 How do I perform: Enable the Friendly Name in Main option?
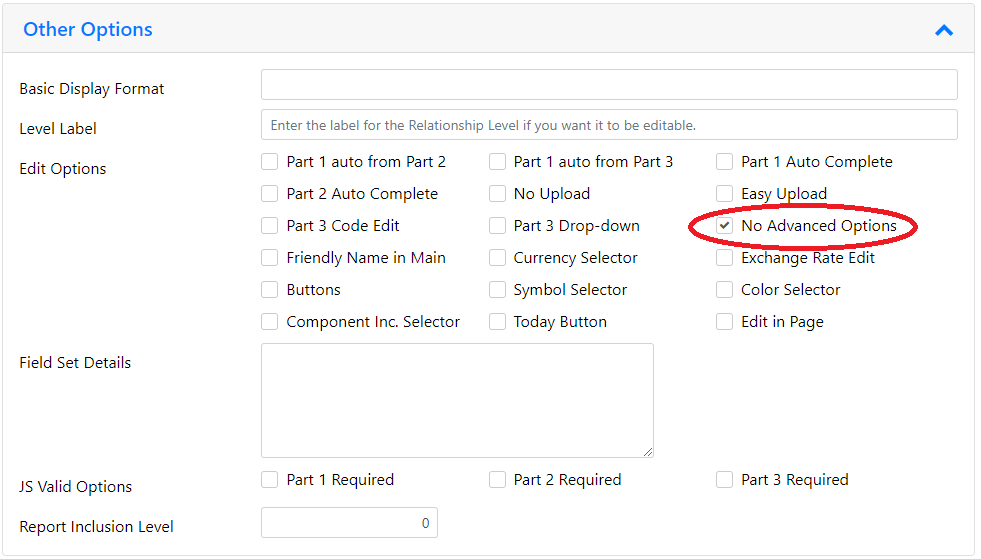(x=270, y=257)
